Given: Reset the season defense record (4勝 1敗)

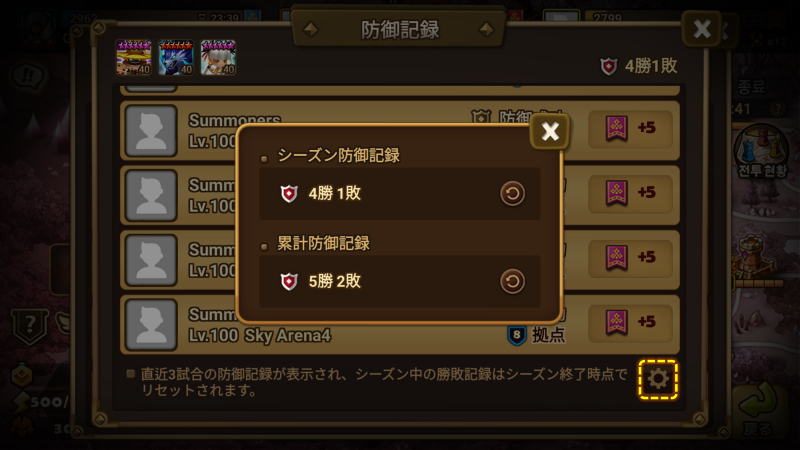Looking at the screenshot, I should pos(512,194).
